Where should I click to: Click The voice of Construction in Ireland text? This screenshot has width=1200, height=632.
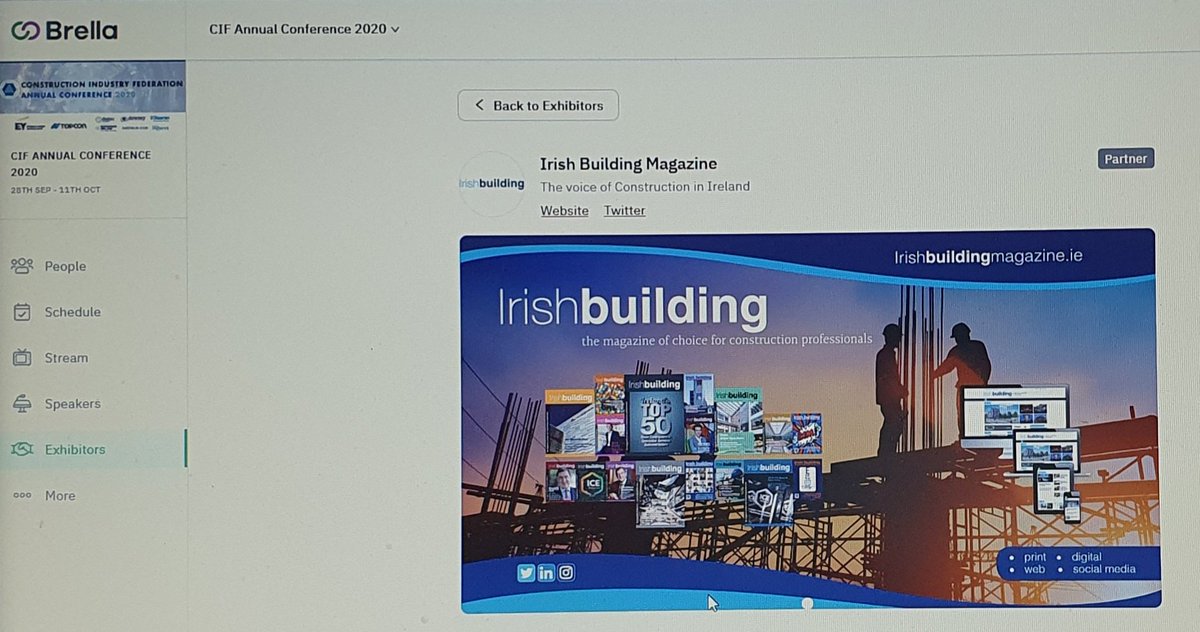coord(645,187)
